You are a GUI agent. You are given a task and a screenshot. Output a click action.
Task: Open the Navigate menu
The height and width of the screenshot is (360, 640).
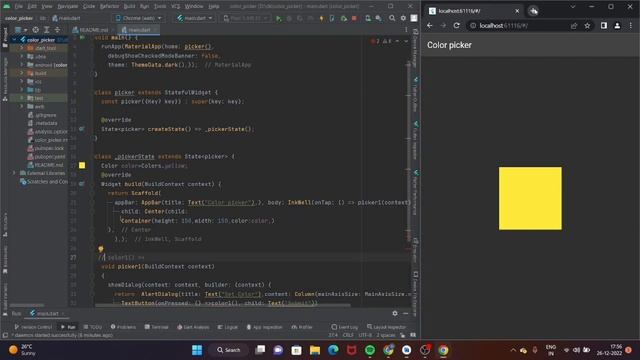(67, 7)
